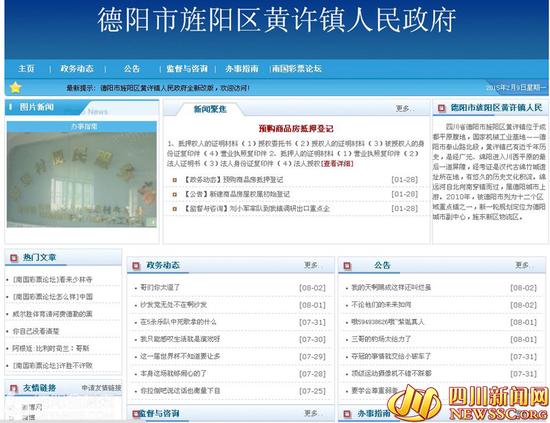Open the sixth hot article starting [南国彩票论坛]
This screenshot has width=550, height=423.
53,365
